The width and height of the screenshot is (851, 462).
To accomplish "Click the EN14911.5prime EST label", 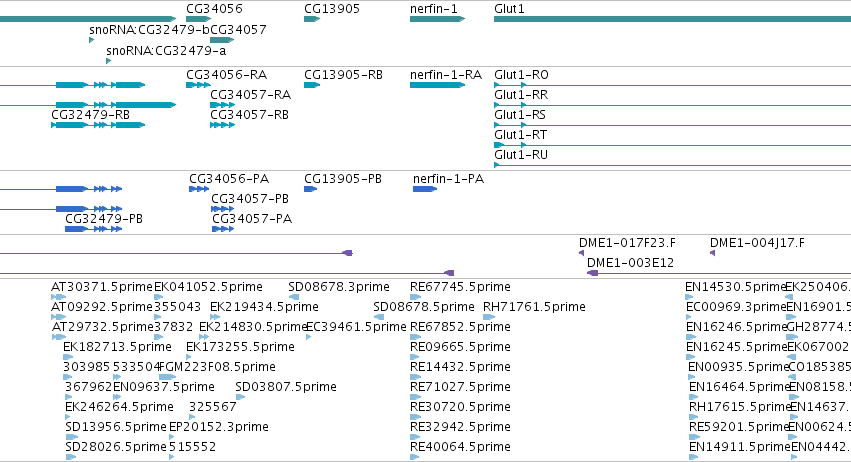I will coord(739,447).
